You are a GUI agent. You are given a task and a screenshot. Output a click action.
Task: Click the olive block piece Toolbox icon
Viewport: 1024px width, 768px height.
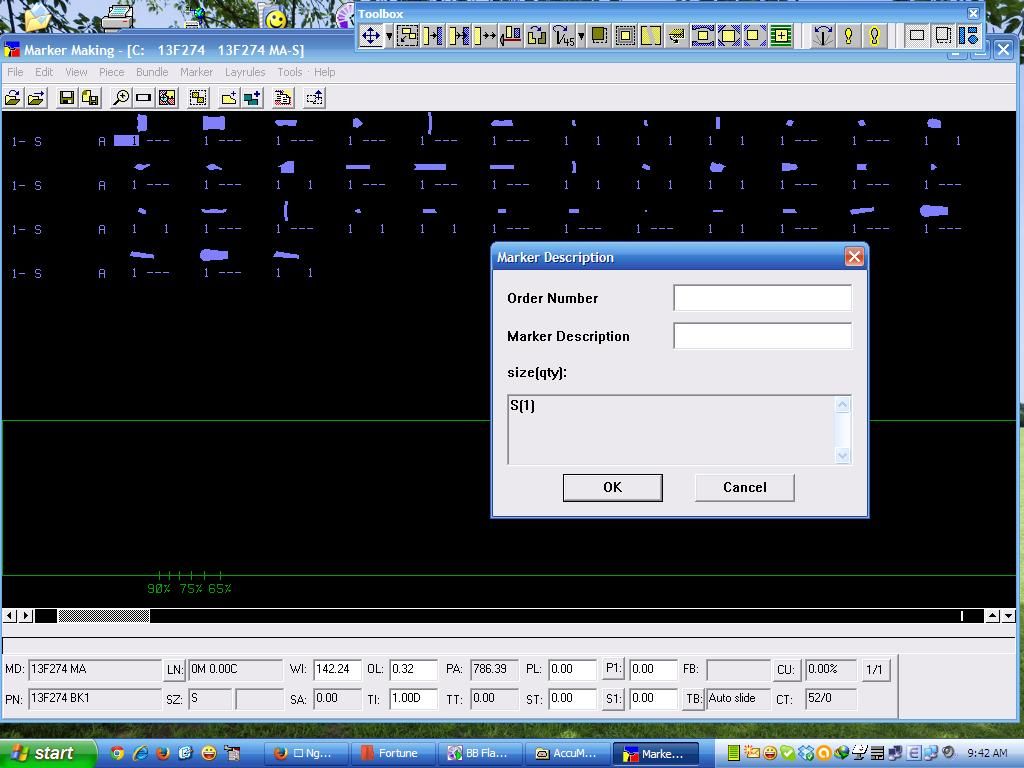click(x=599, y=35)
